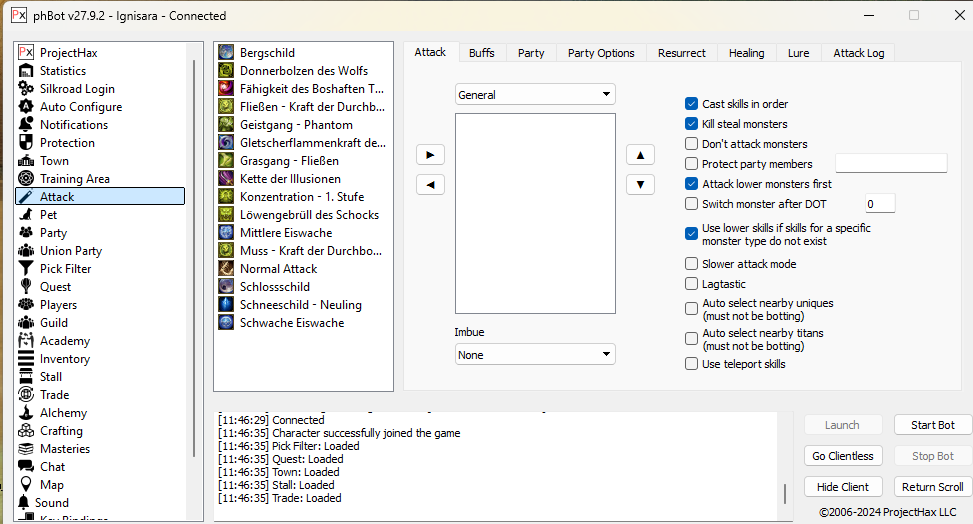
Task: Enable the Lagtastic checkbox
Action: click(x=692, y=284)
